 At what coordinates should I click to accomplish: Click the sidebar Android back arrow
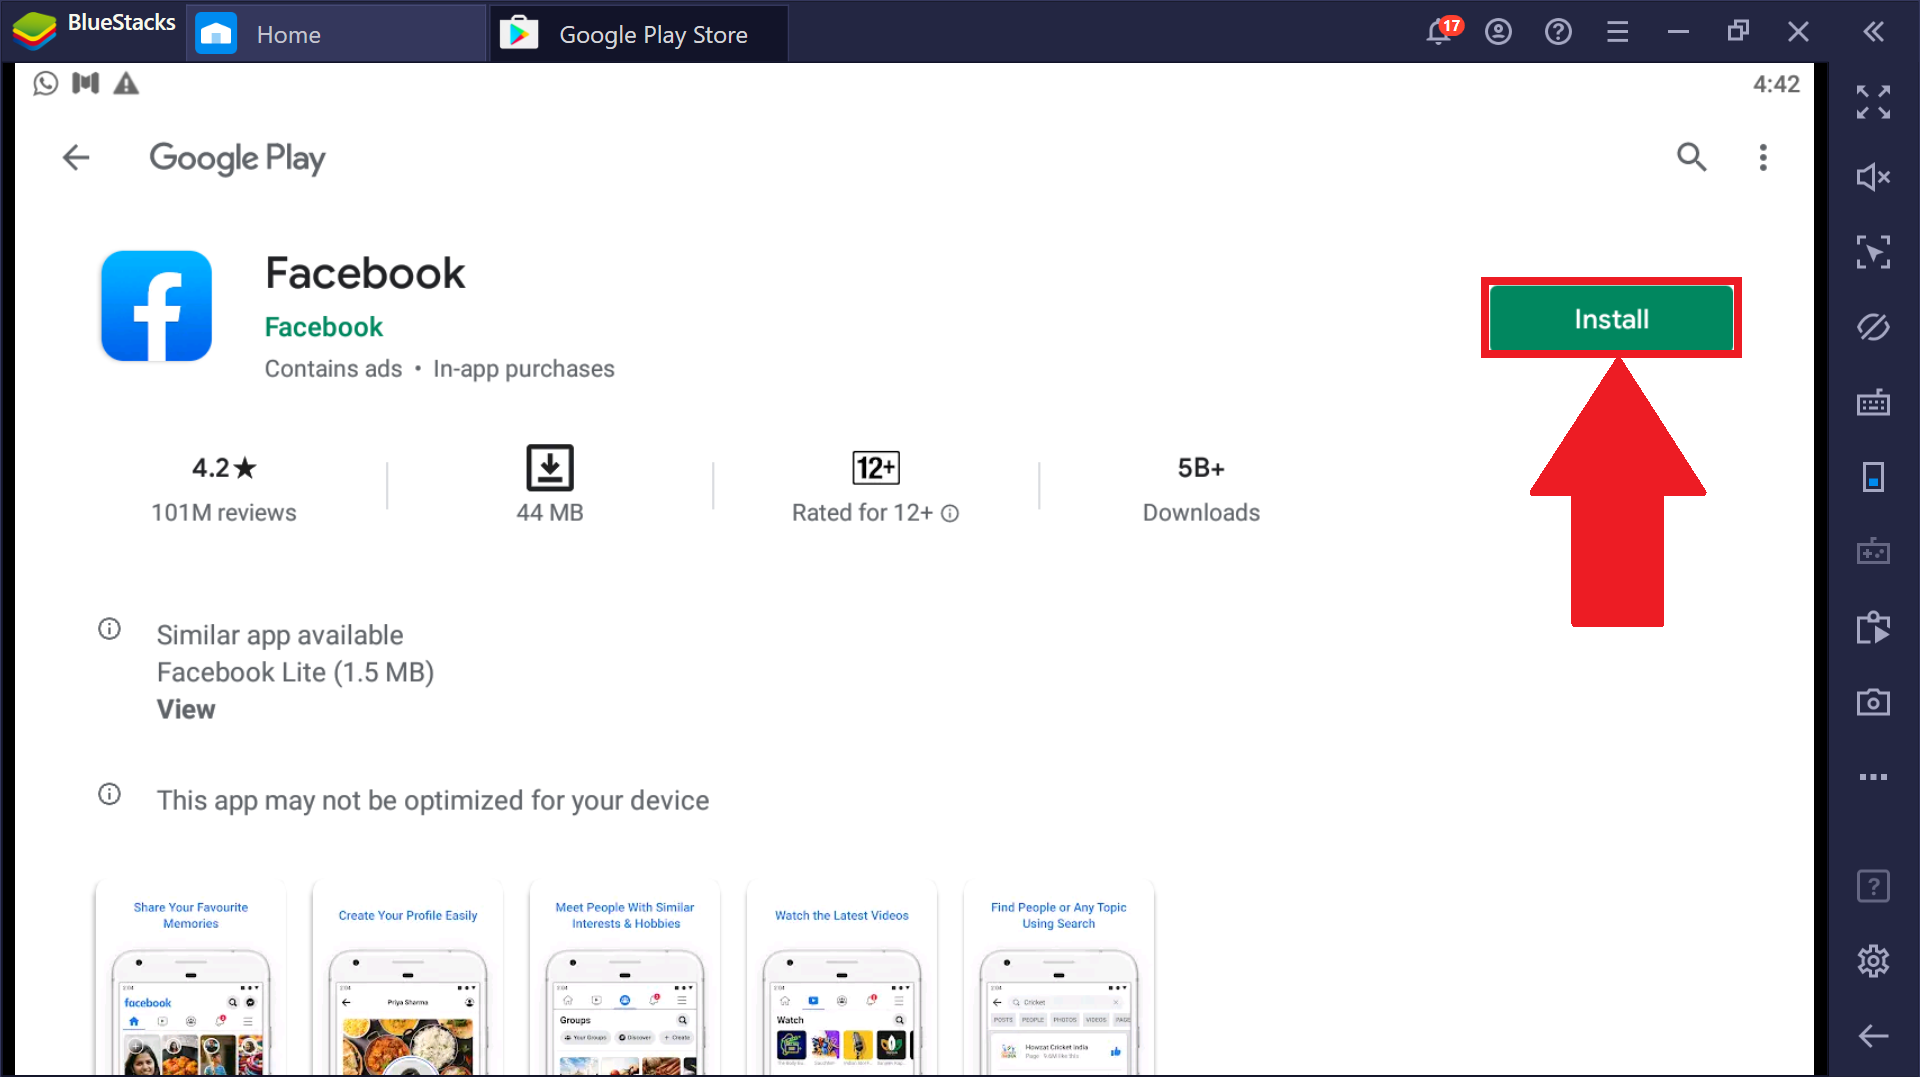1873,1036
